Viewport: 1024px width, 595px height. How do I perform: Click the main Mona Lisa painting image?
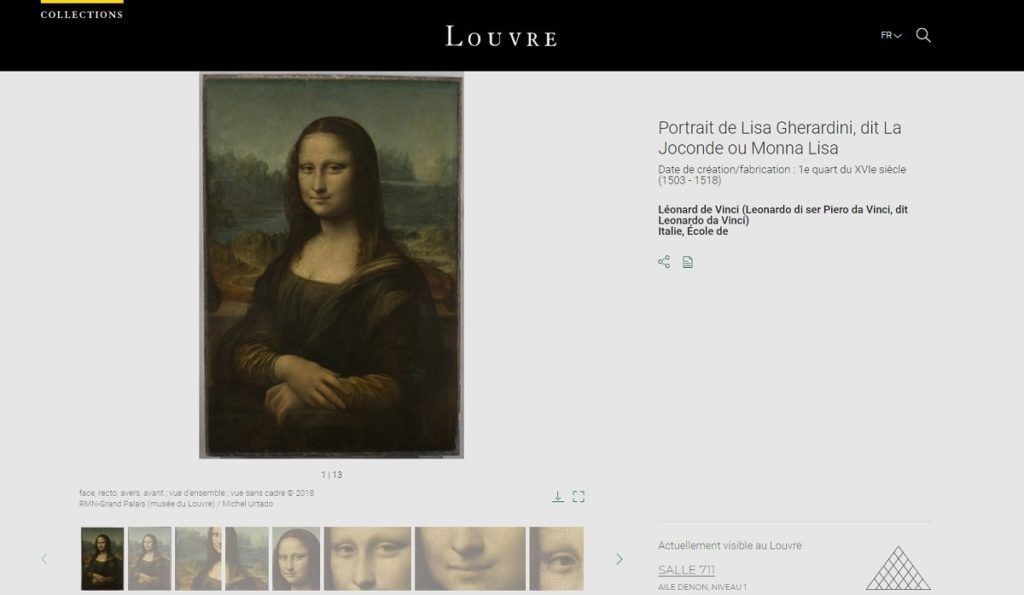click(332, 265)
